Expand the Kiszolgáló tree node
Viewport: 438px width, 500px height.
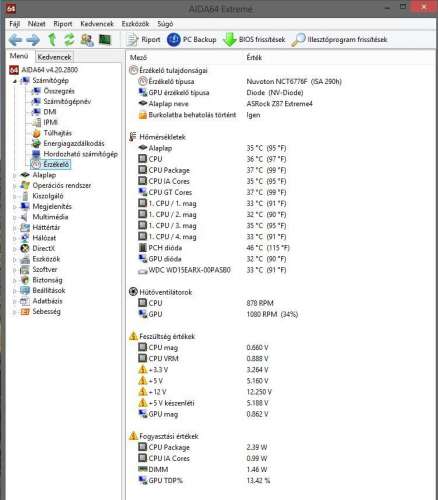(x=14, y=196)
